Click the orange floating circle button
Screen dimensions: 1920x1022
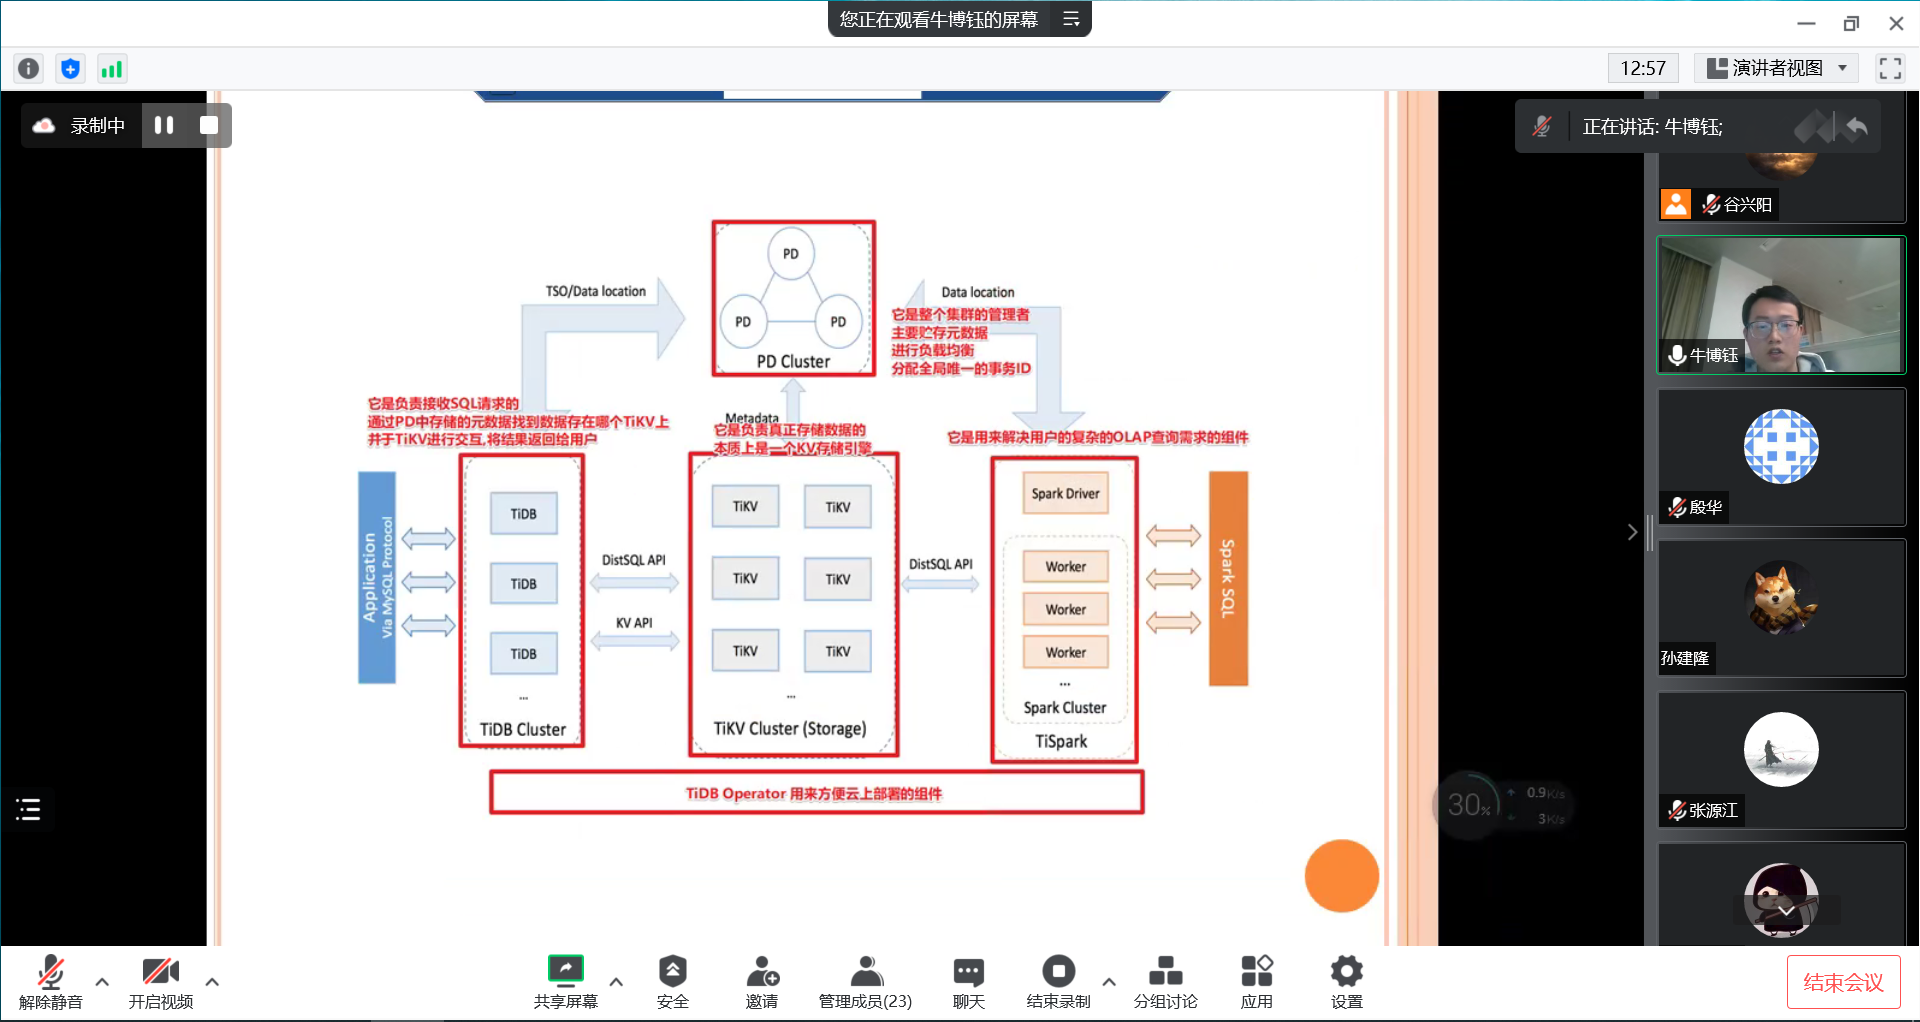click(x=1342, y=876)
